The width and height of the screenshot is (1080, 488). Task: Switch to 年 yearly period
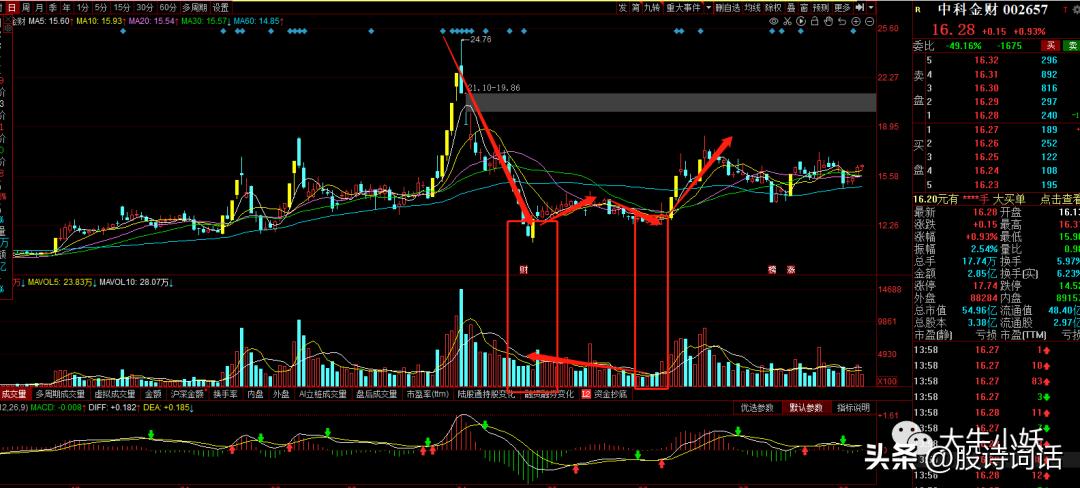coord(66,8)
